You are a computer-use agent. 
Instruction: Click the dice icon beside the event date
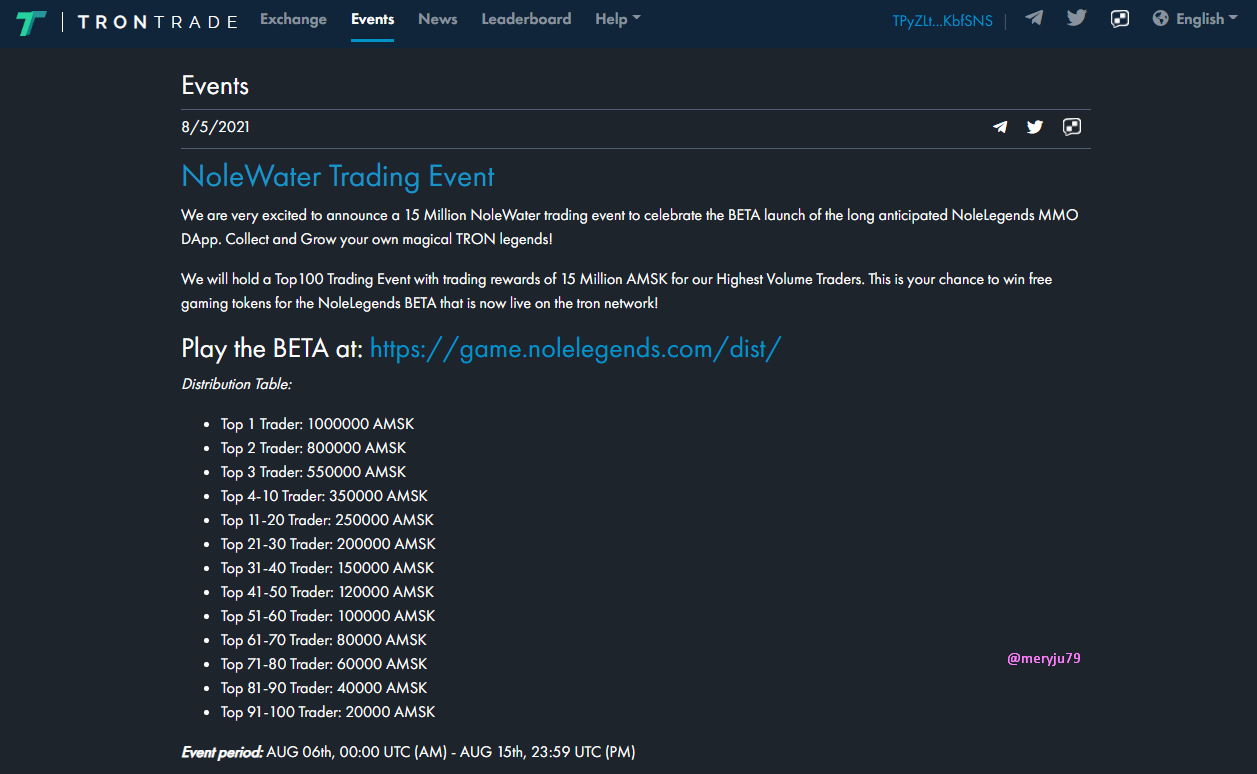click(1072, 127)
